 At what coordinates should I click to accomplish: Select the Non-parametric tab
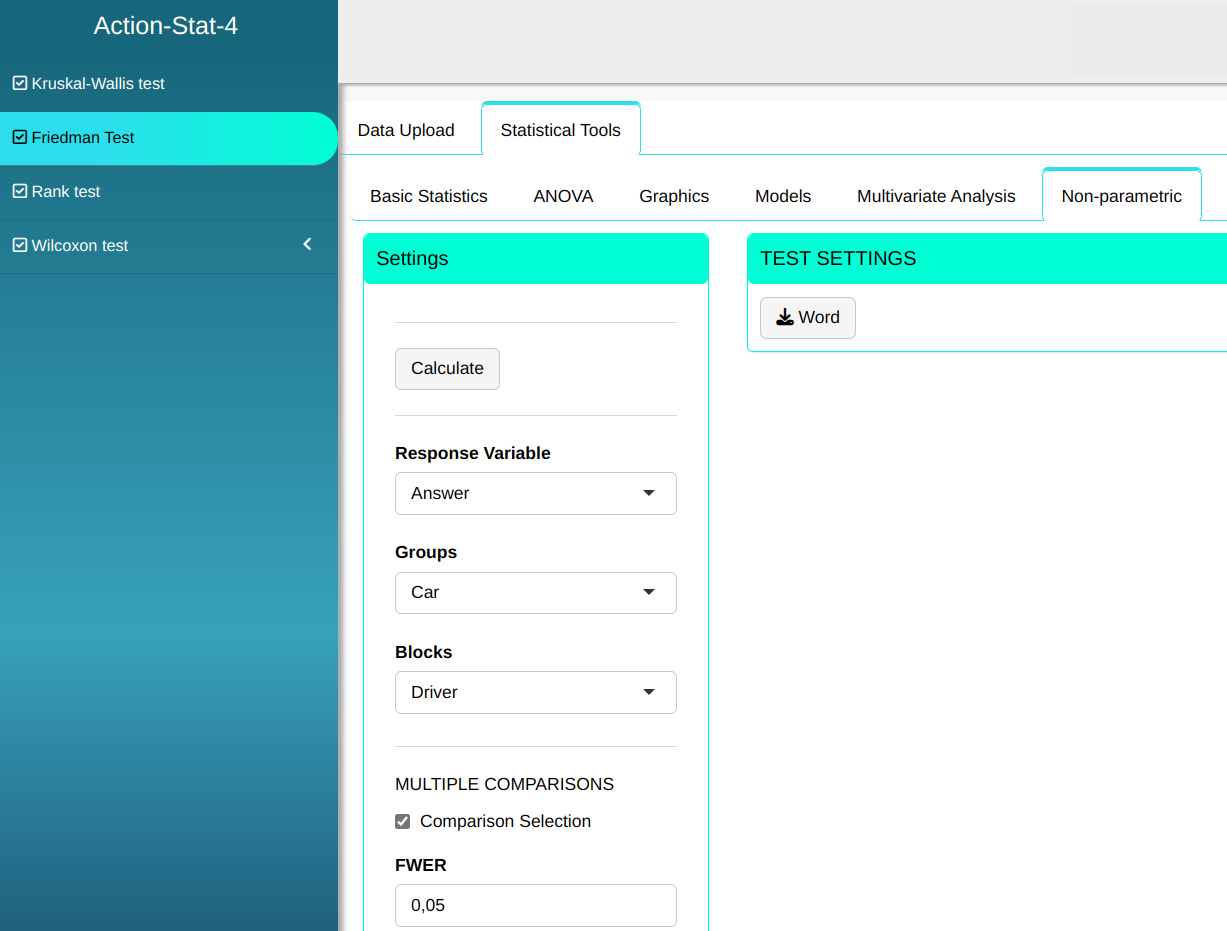tap(1121, 197)
